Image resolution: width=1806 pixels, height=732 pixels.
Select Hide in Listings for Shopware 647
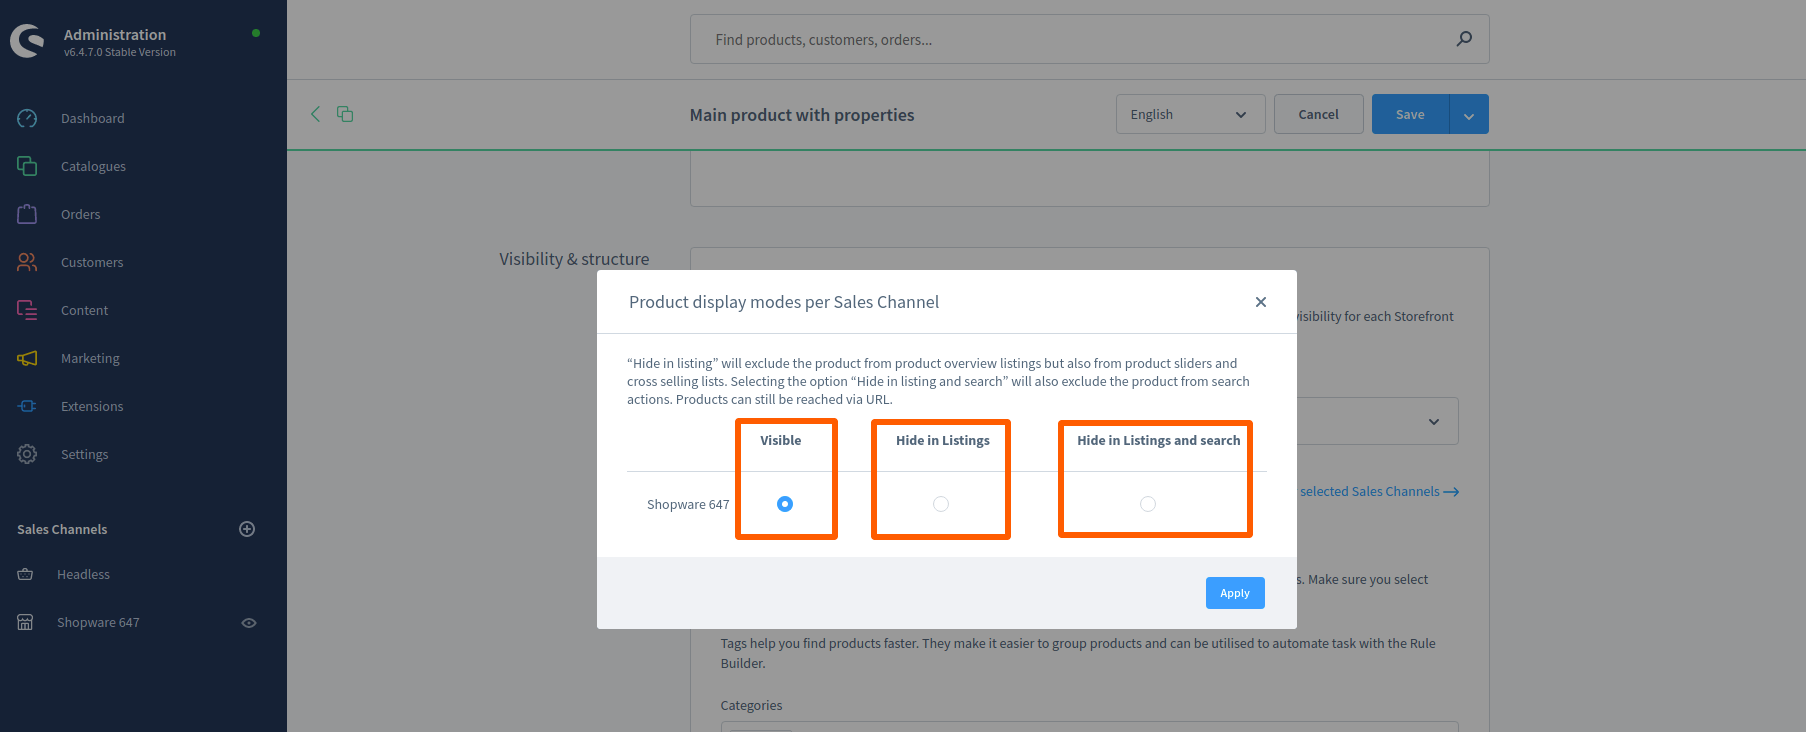tap(941, 504)
